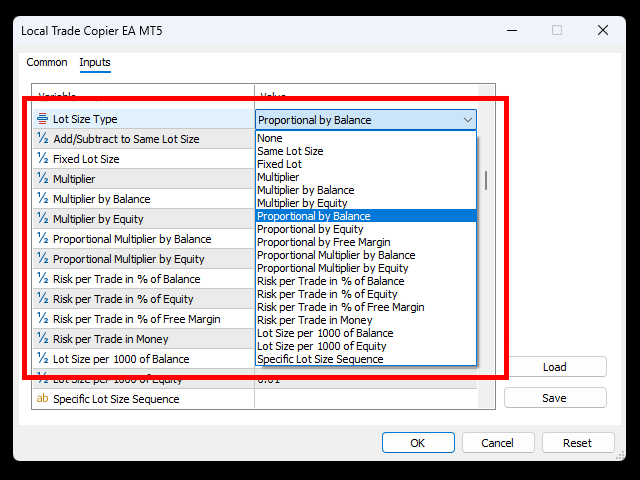Pick Proportional Multiplier by Balance in dropdown list

pos(366,255)
